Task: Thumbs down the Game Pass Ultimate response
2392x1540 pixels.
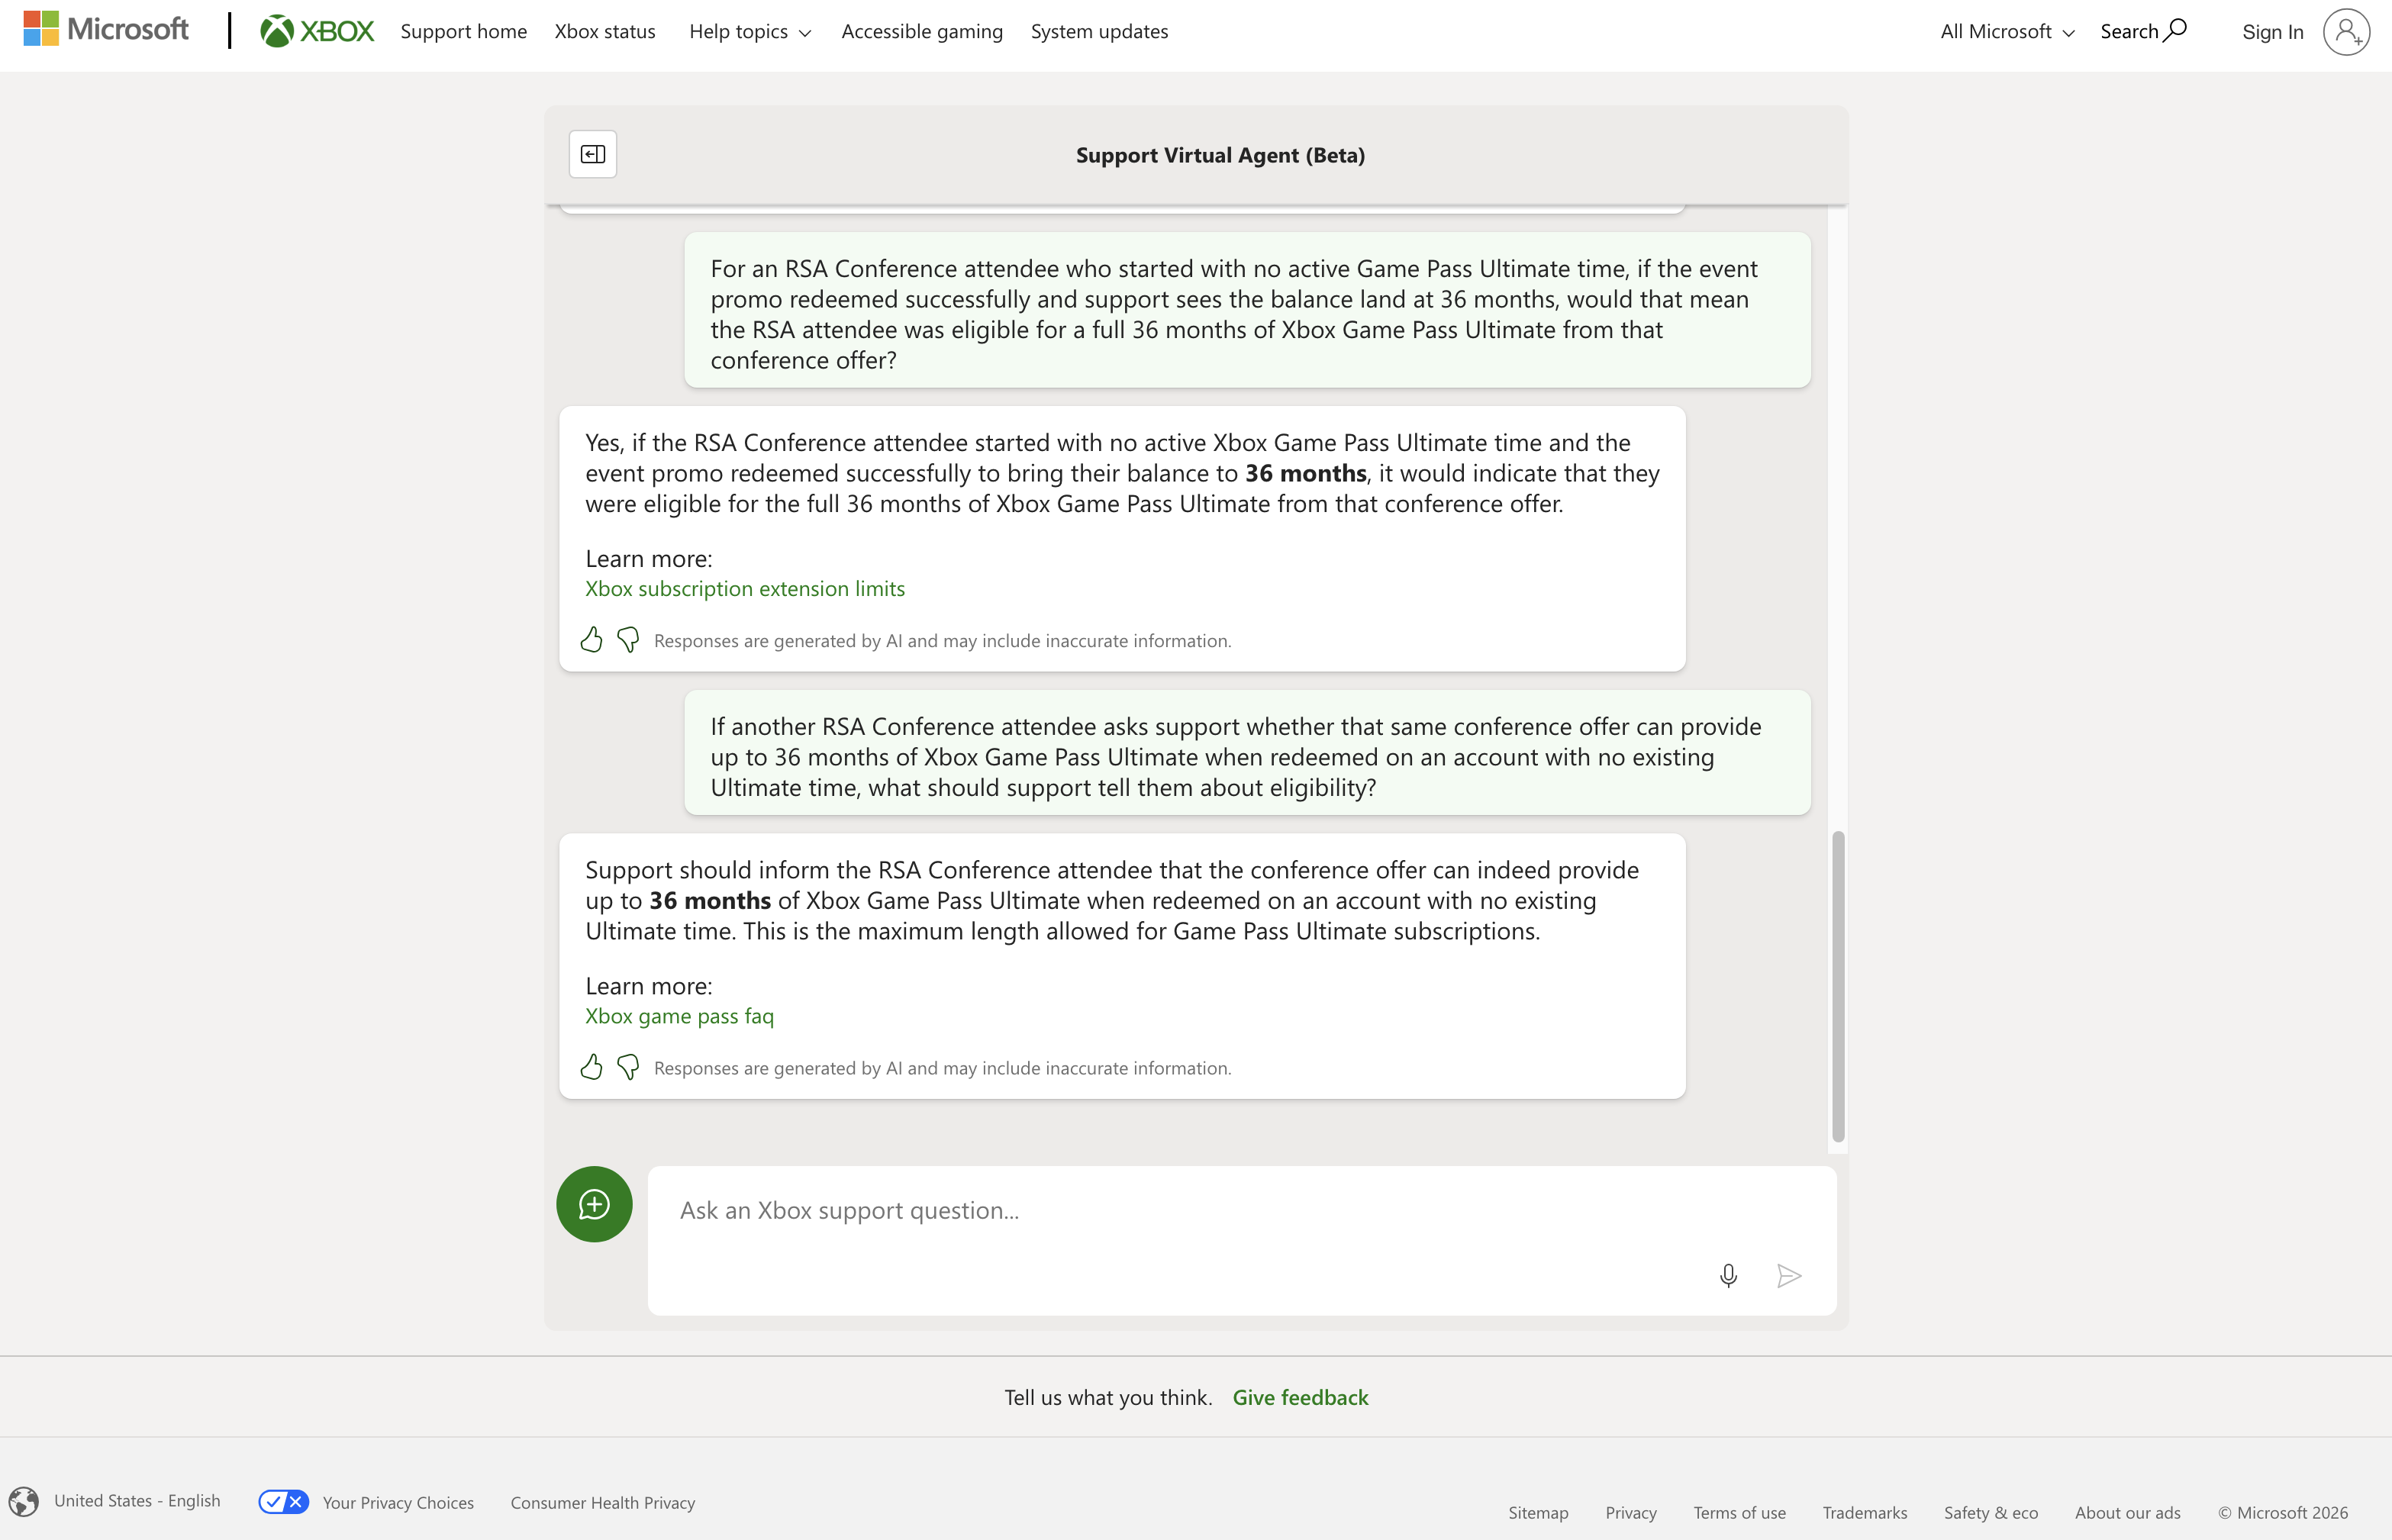Action: tap(628, 1067)
